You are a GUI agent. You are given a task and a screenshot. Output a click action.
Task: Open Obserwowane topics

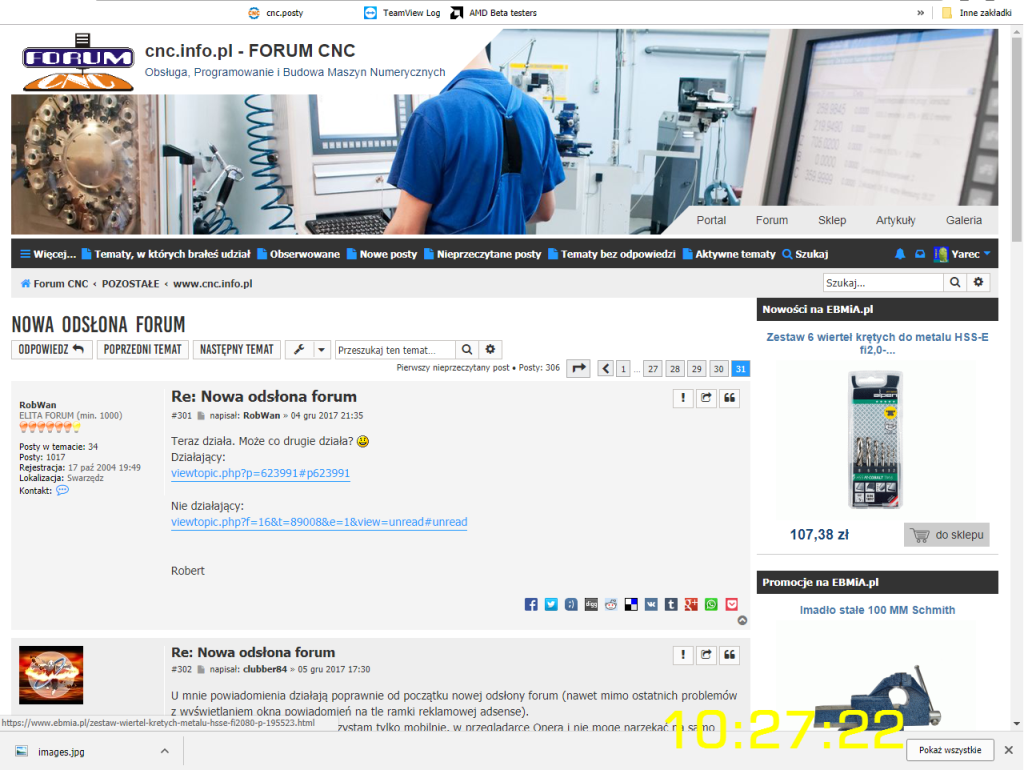(x=298, y=254)
